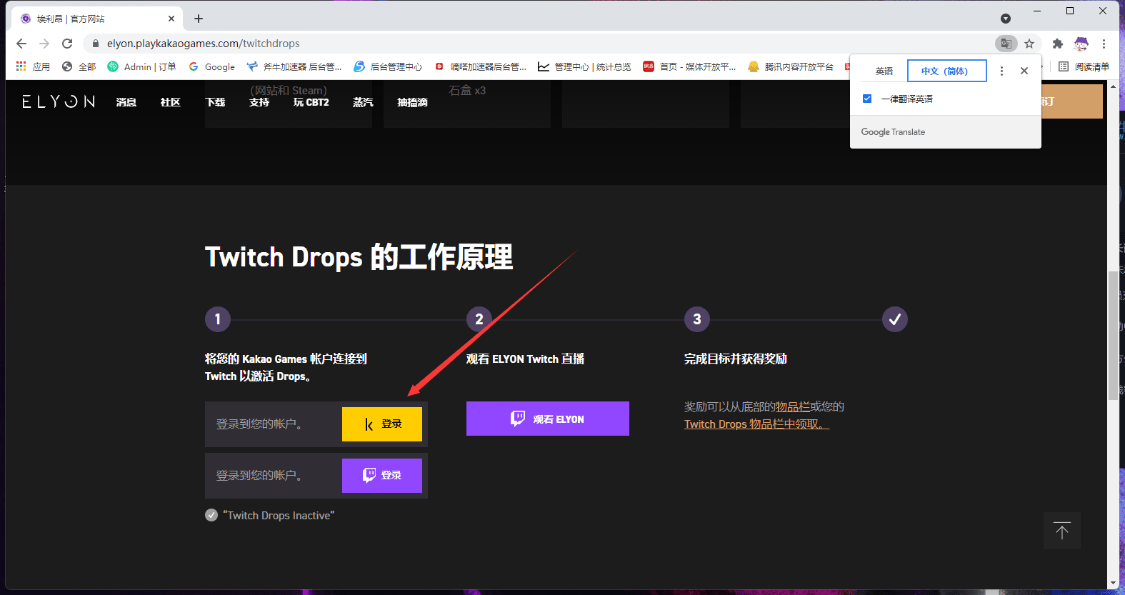Open the Extensions puzzle icon
Screen dimensions: 1125x595
tap(1058, 44)
